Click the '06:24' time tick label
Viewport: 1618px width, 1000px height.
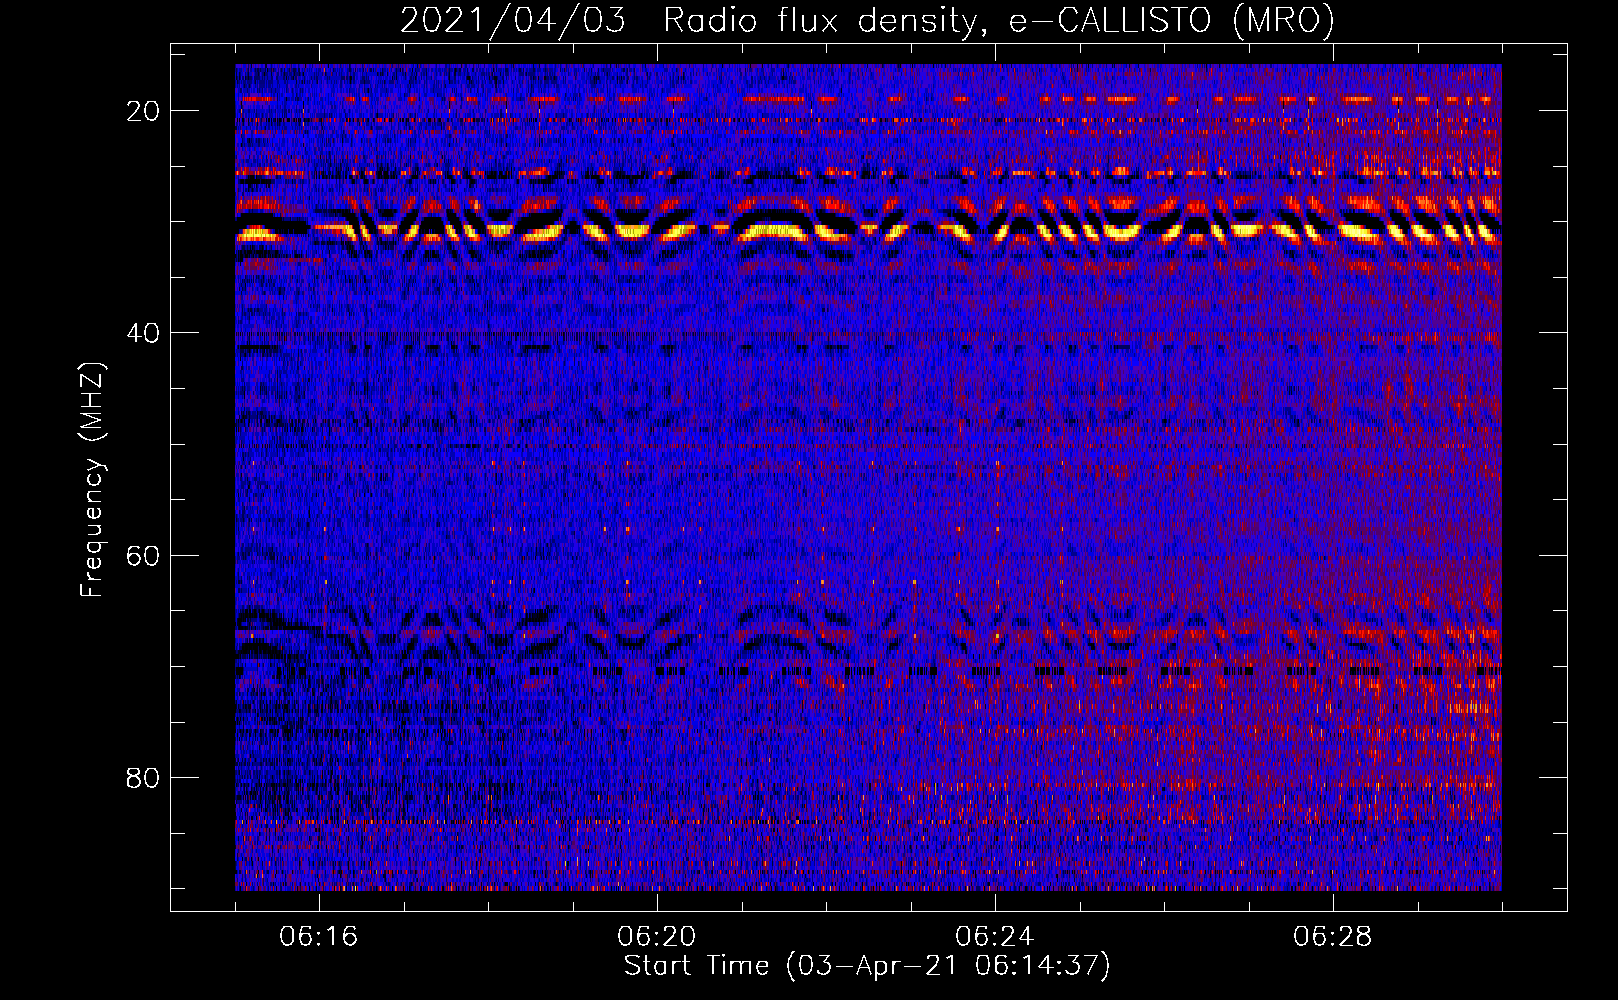[x=995, y=936]
